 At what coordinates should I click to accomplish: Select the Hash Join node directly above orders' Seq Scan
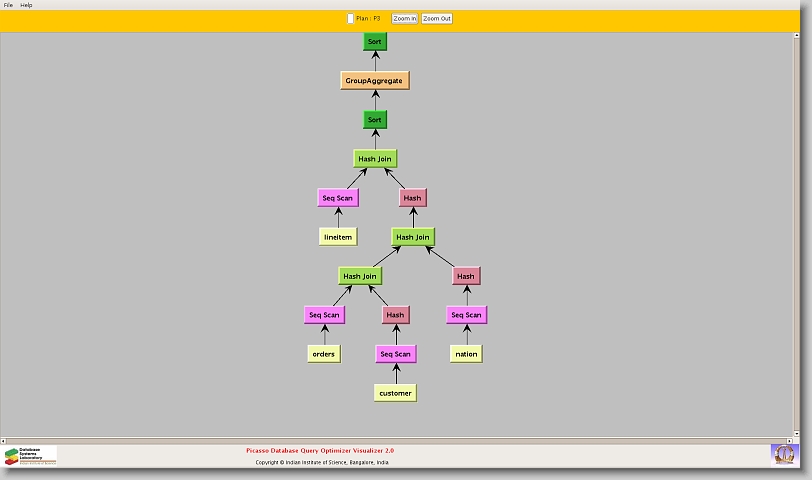(360, 276)
